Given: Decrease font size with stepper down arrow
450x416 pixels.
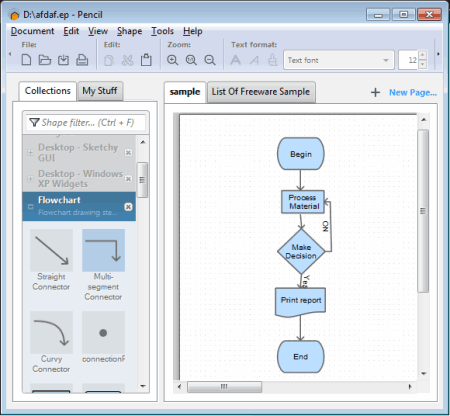Looking at the screenshot, I should coord(423,64).
